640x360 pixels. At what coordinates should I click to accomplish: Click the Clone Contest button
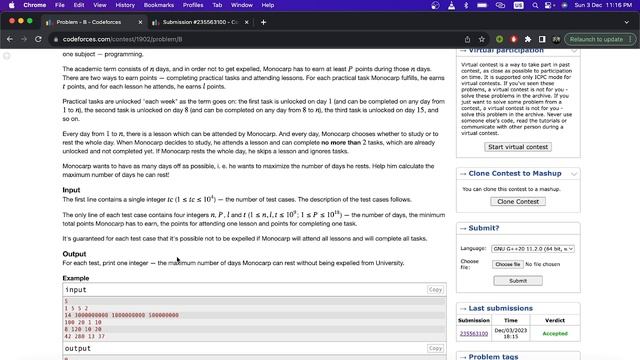[x=518, y=202]
